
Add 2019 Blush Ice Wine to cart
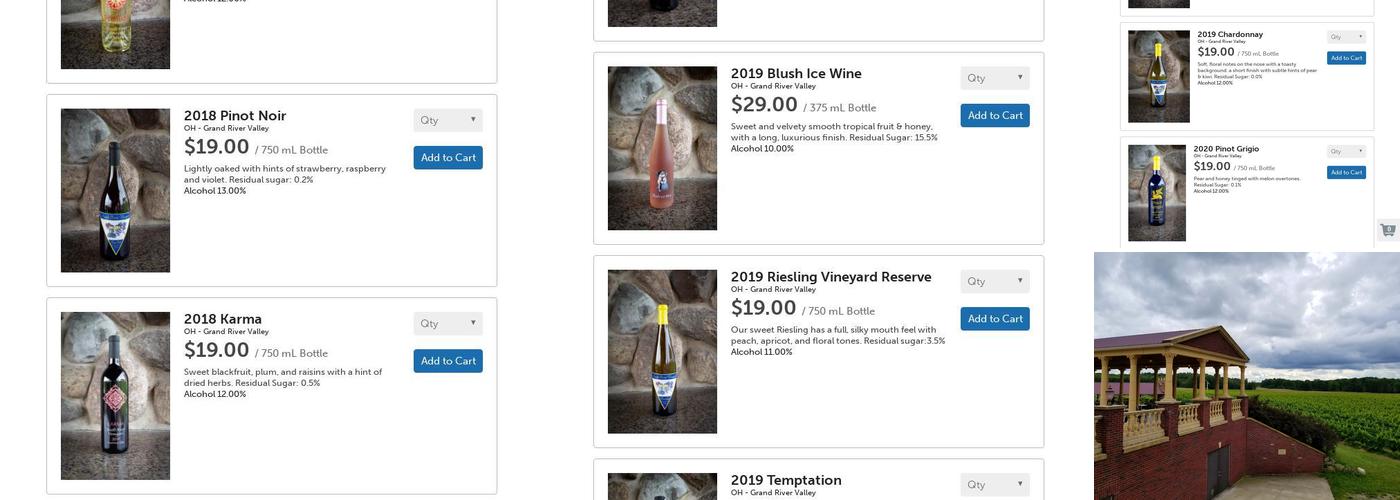click(x=995, y=116)
